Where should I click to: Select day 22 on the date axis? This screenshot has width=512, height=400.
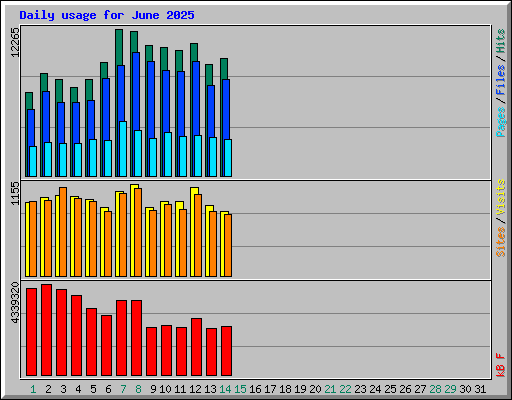click(345, 389)
